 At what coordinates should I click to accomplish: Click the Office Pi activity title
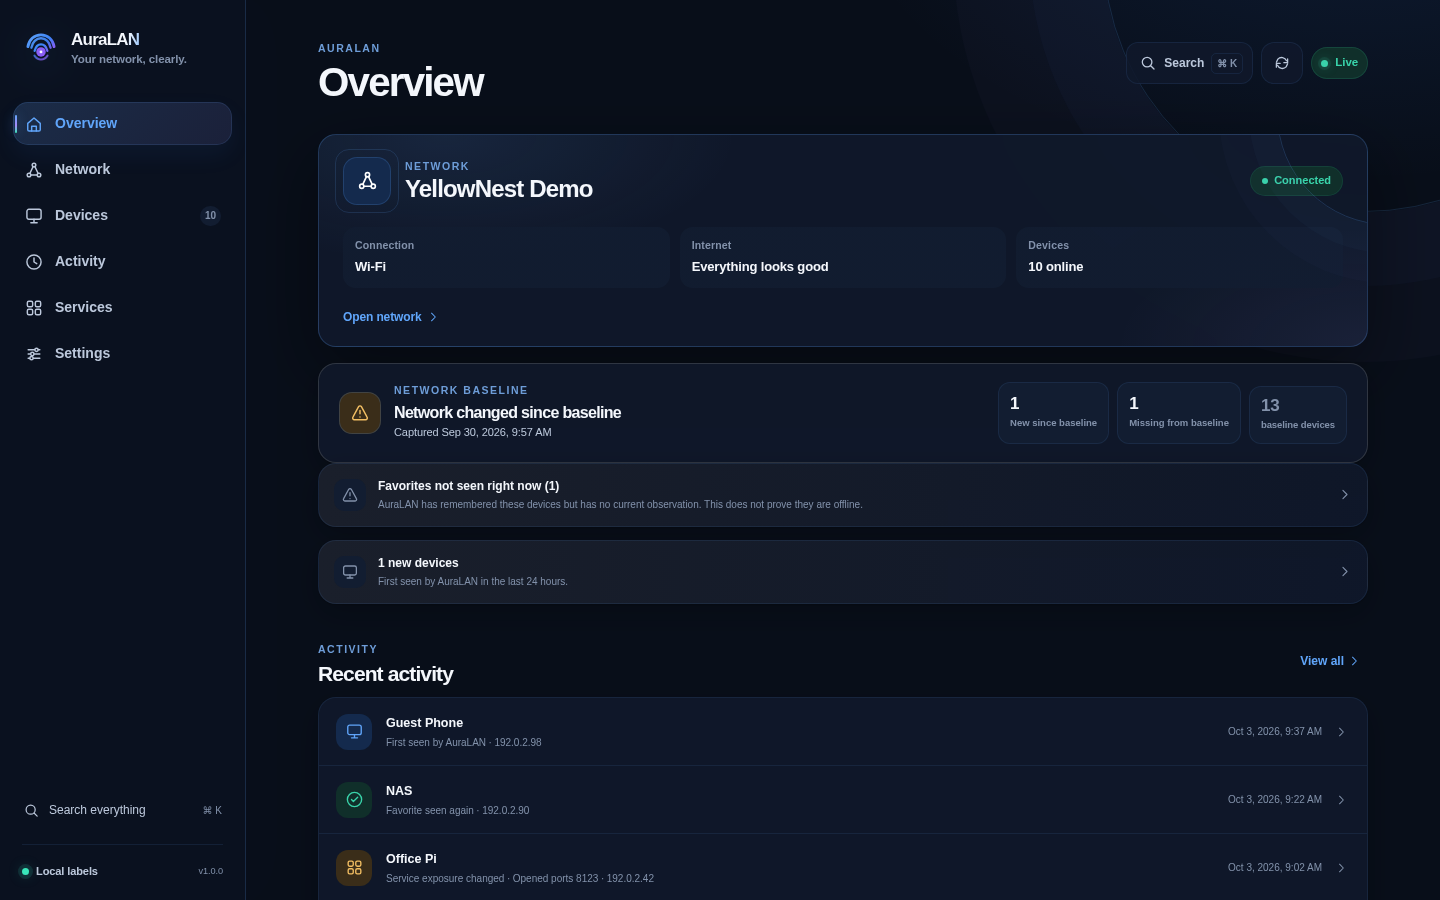pos(411,859)
